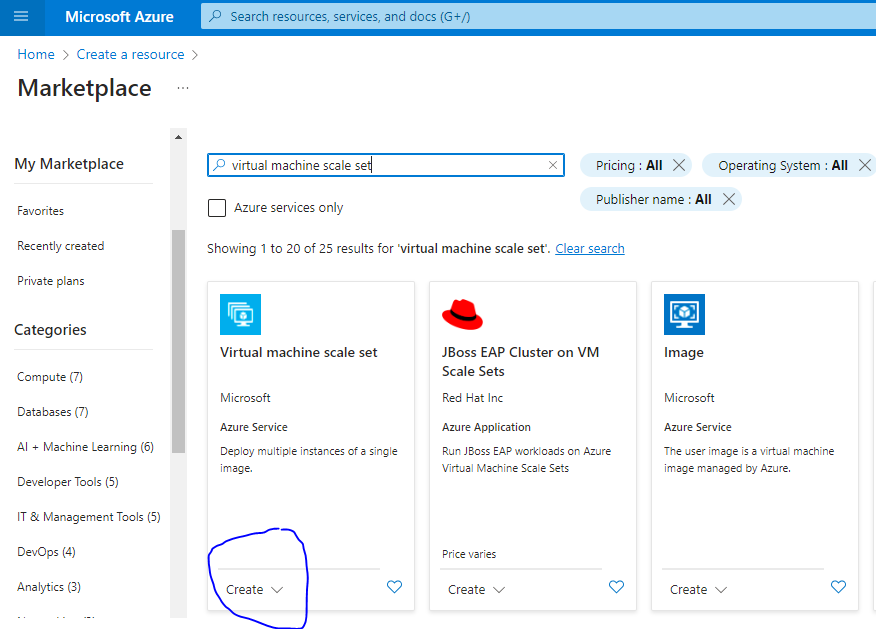Image resolution: width=876 pixels, height=629 pixels.
Task: Expand Create dropdown for JBoss EAP Cluster
Action: click(x=477, y=590)
